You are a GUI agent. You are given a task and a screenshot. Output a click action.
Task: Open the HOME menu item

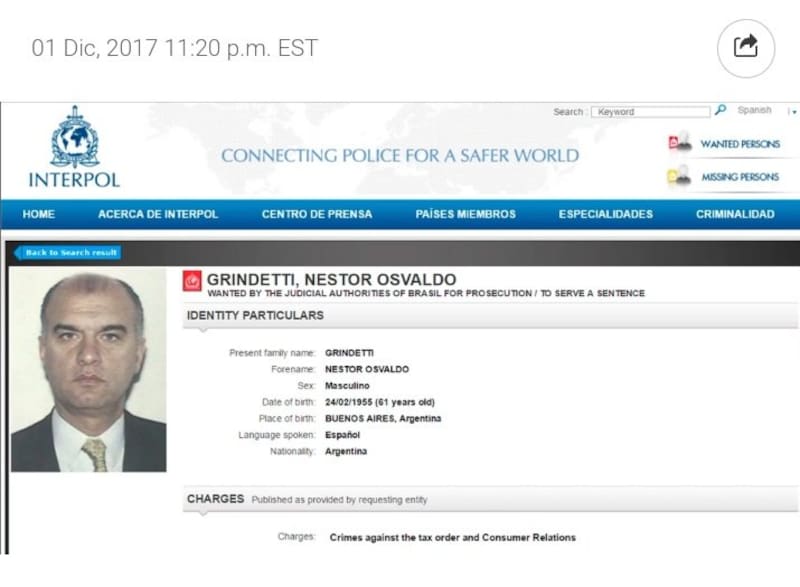[39, 214]
